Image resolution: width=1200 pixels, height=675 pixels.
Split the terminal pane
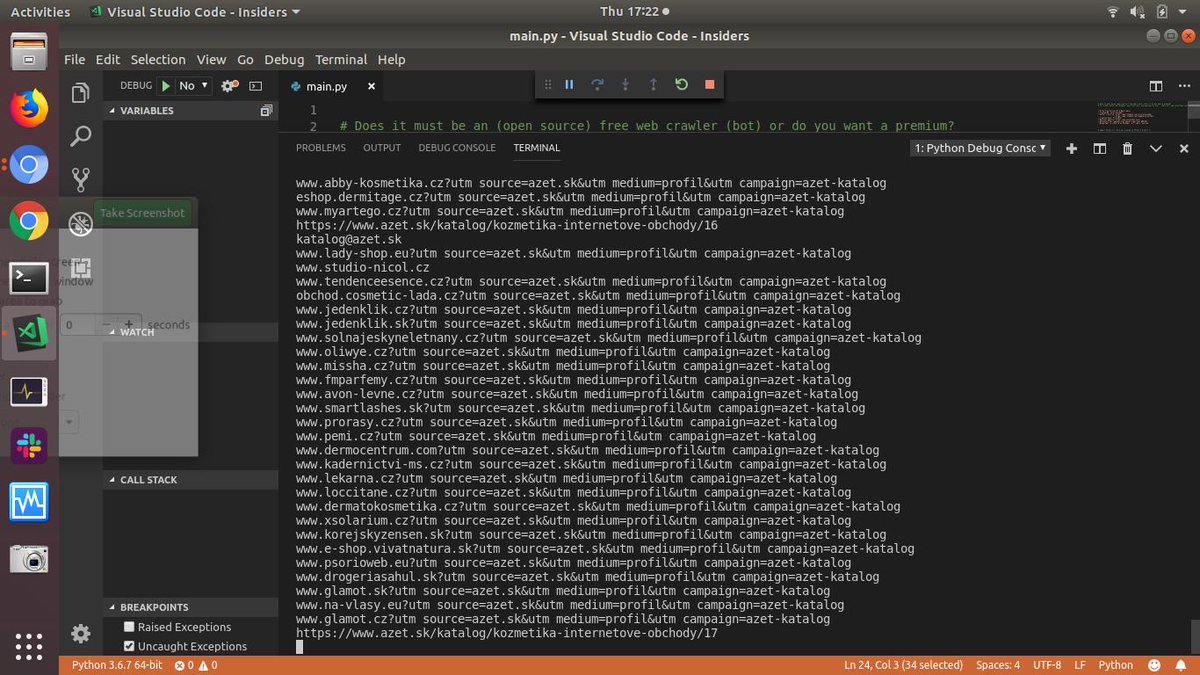1099,148
